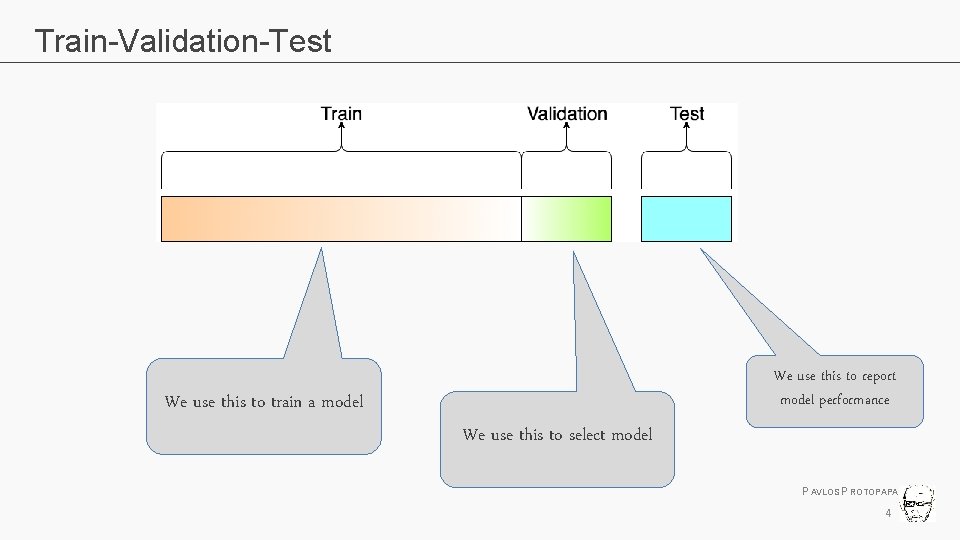This screenshot has width=960, height=540.
Task: Click the arrow under the Validation label
Action: point(567,136)
